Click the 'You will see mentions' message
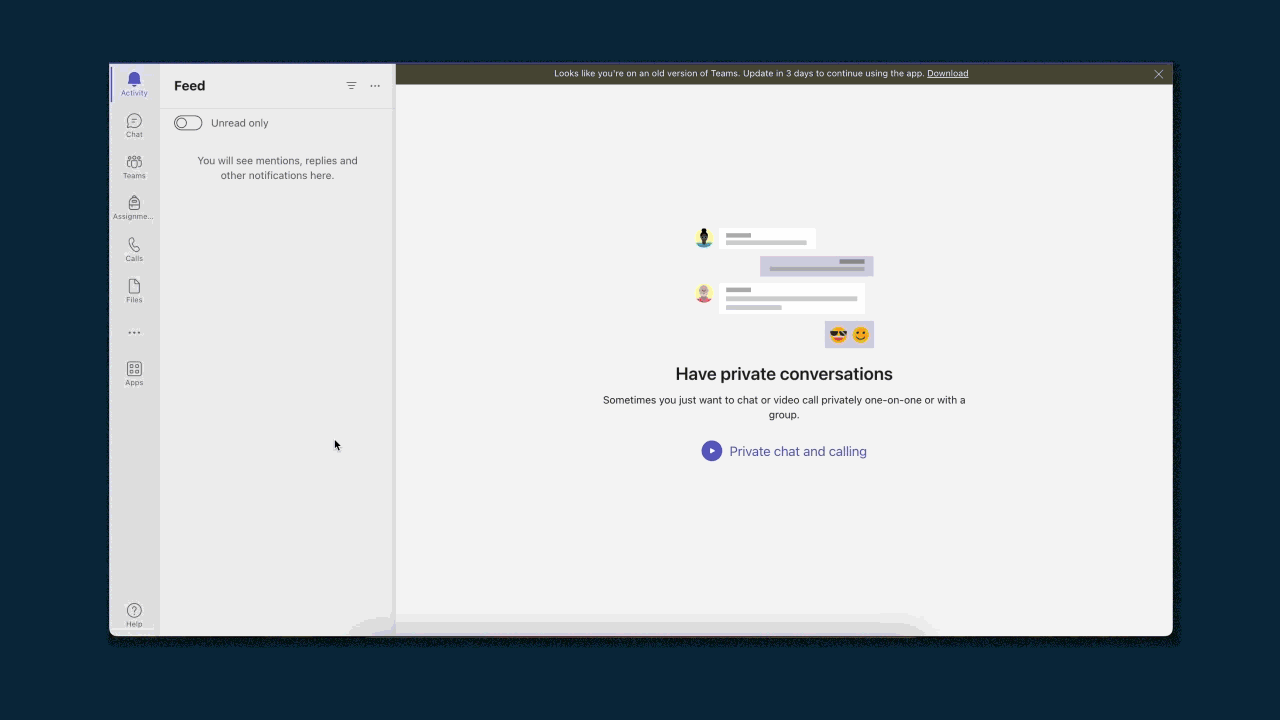Screen dimensions: 1280x720 click(277, 168)
